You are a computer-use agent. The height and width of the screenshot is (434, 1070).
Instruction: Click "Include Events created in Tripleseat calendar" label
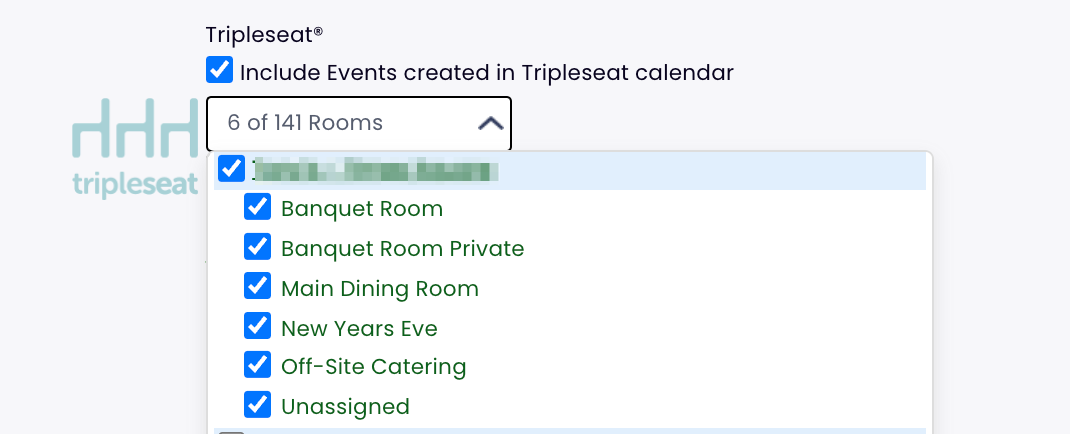pyautogui.click(x=487, y=72)
